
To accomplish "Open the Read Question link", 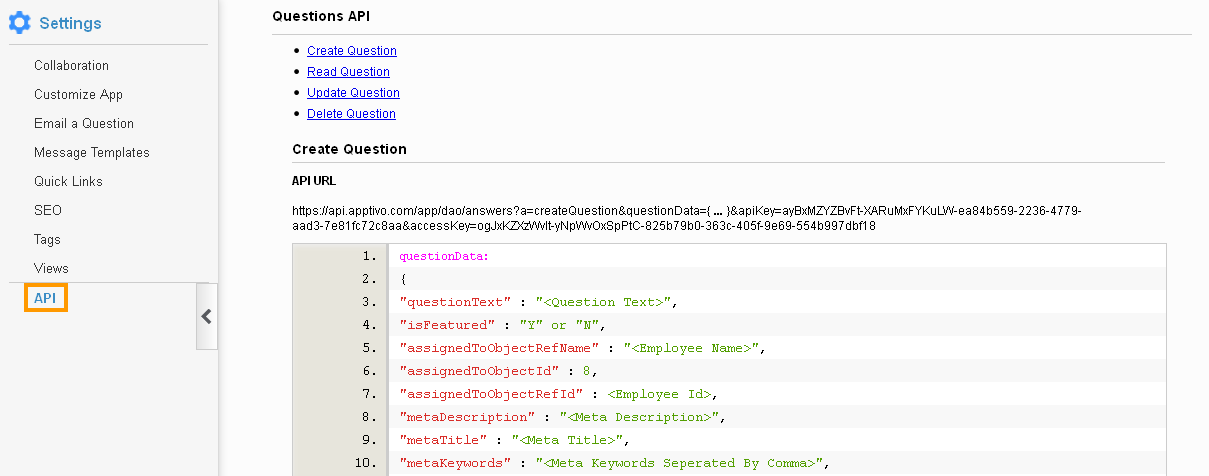I will click(x=348, y=72).
